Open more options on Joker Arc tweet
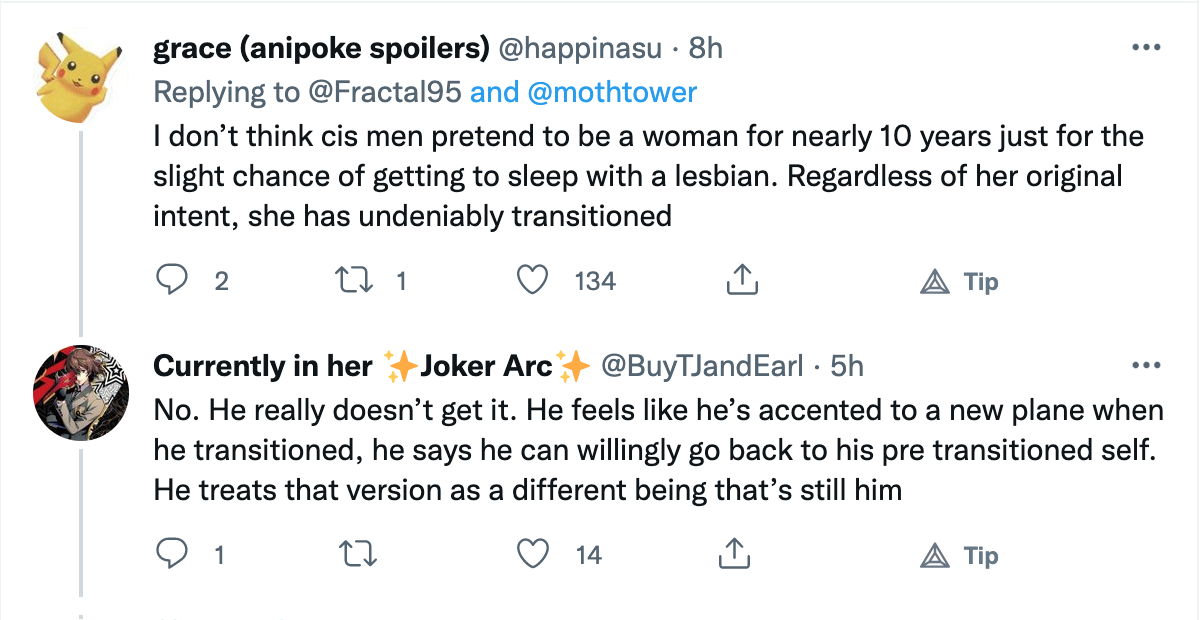The height and width of the screenshot is (620, 1202). tap(1144, 366)
